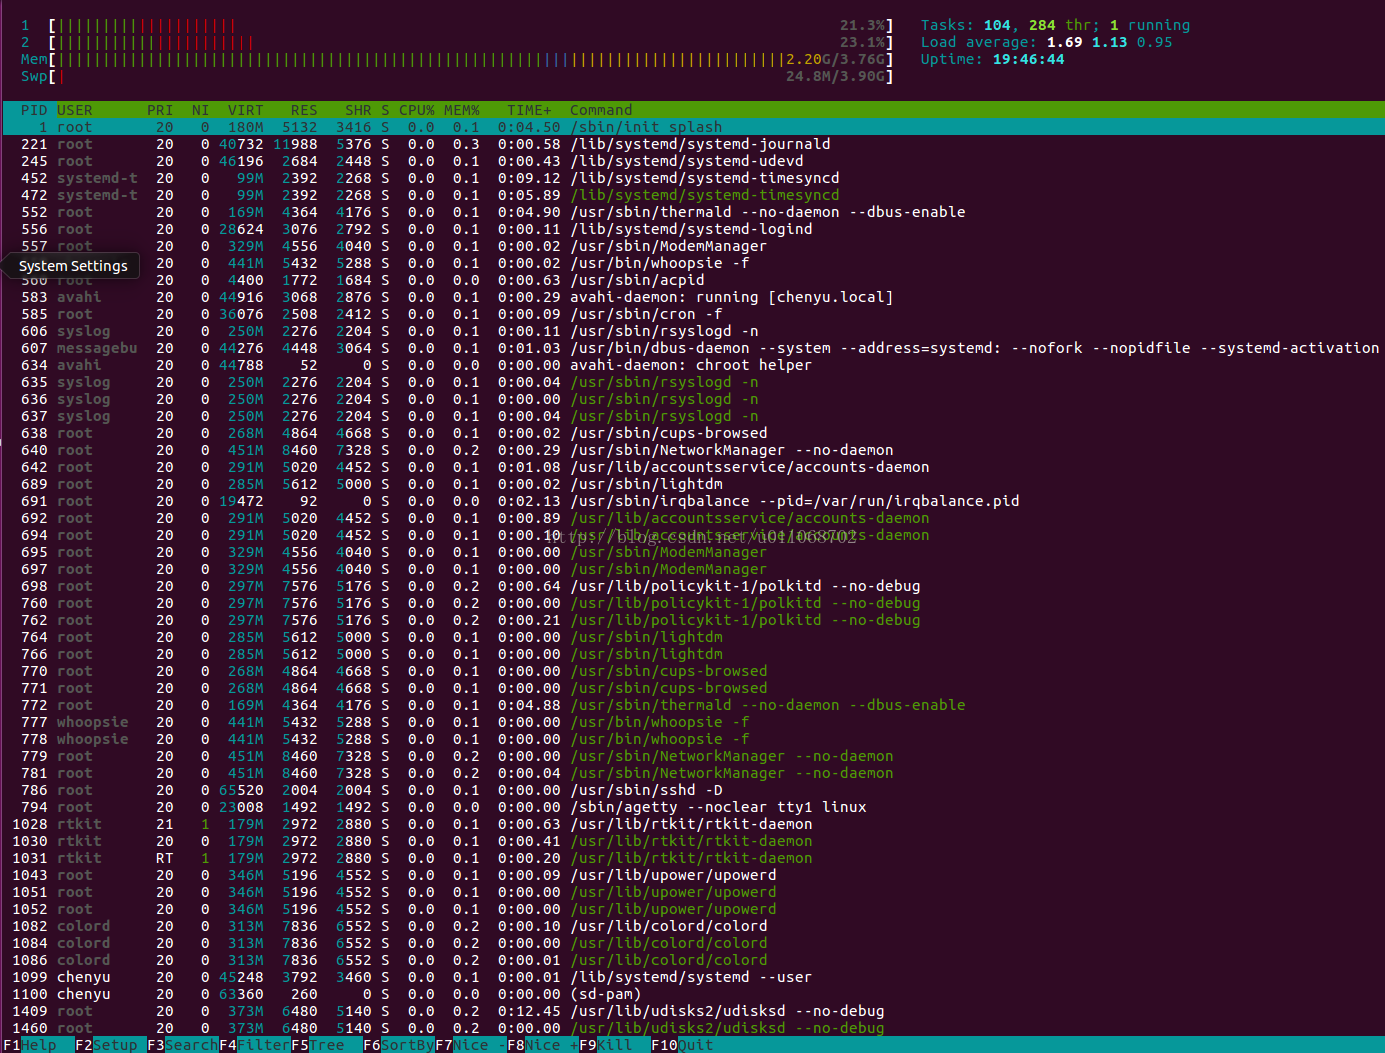This screenshot has height=1053, width=1385.
Task: Select the cups-browsed row with PID 638
Action: (692, 433)
